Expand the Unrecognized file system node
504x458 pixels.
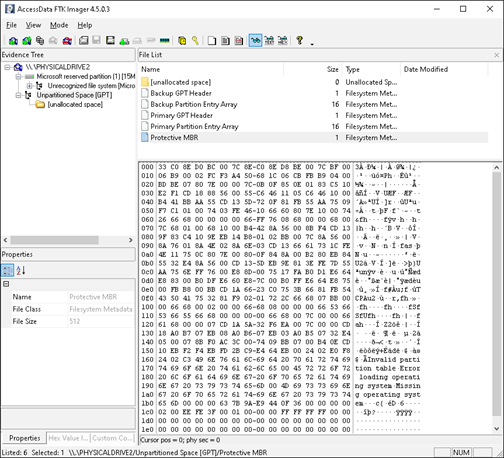pyautogui.click(x=29, y=86)
